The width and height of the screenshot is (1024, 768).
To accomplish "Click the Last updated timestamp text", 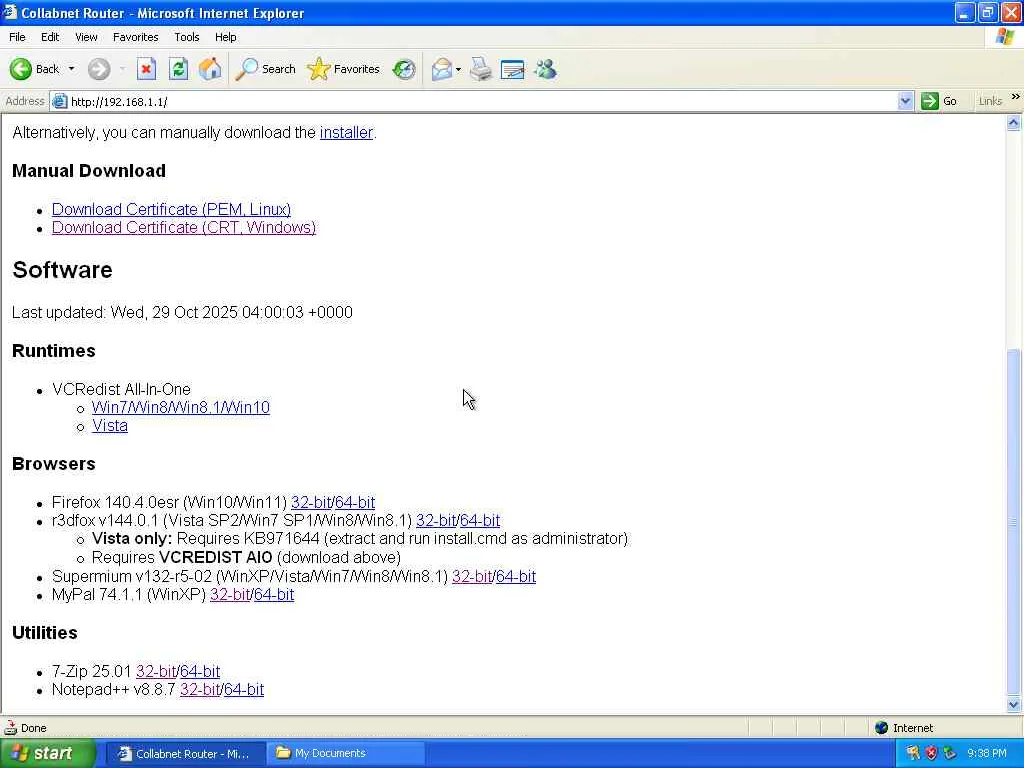I will (x=182, y=312).
